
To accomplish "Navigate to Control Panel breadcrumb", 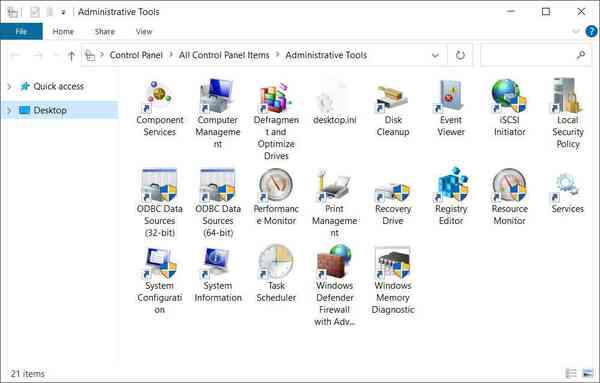I will tap(136, 55).
